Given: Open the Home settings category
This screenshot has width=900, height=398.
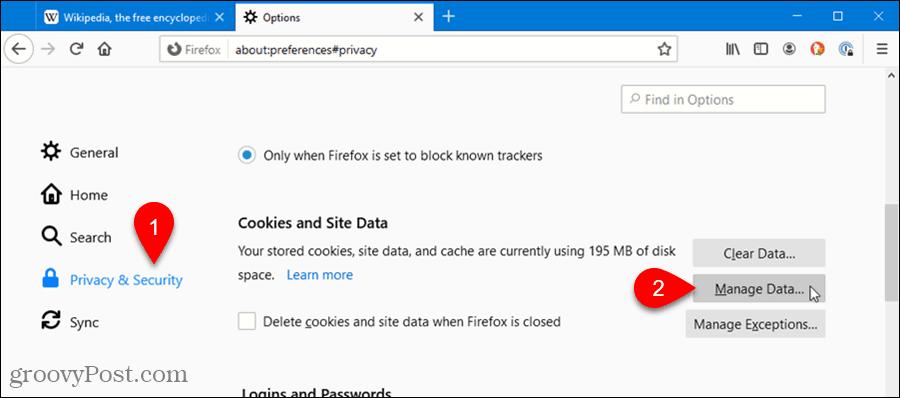Looking at the screenshot, I should pyautogui.click(x=75, y=195).
